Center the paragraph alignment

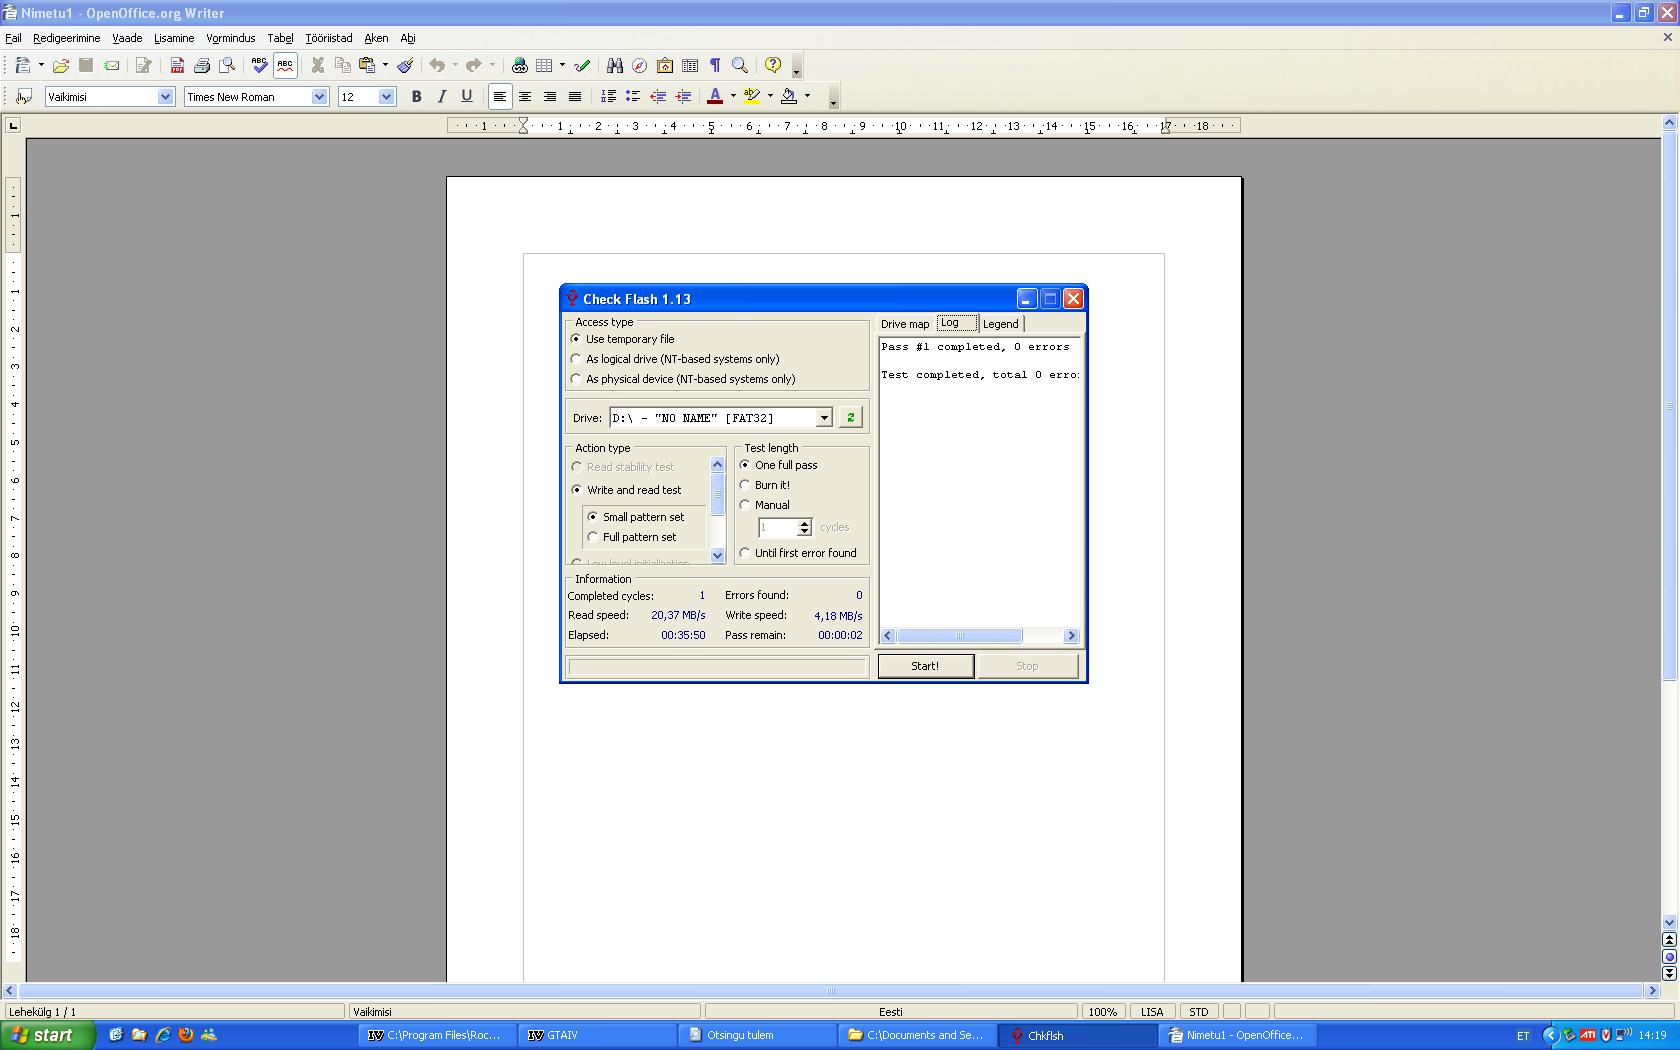coord(525,97)
